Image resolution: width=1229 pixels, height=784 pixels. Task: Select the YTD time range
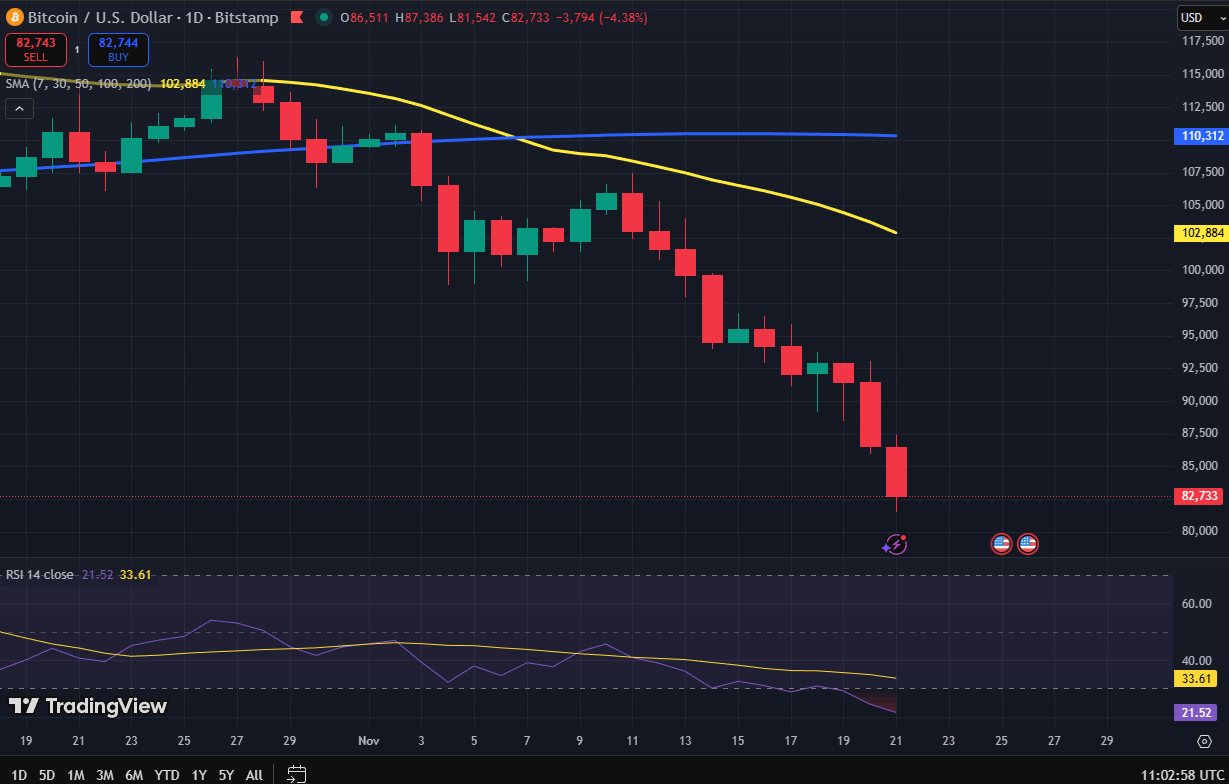coord(167,774)
